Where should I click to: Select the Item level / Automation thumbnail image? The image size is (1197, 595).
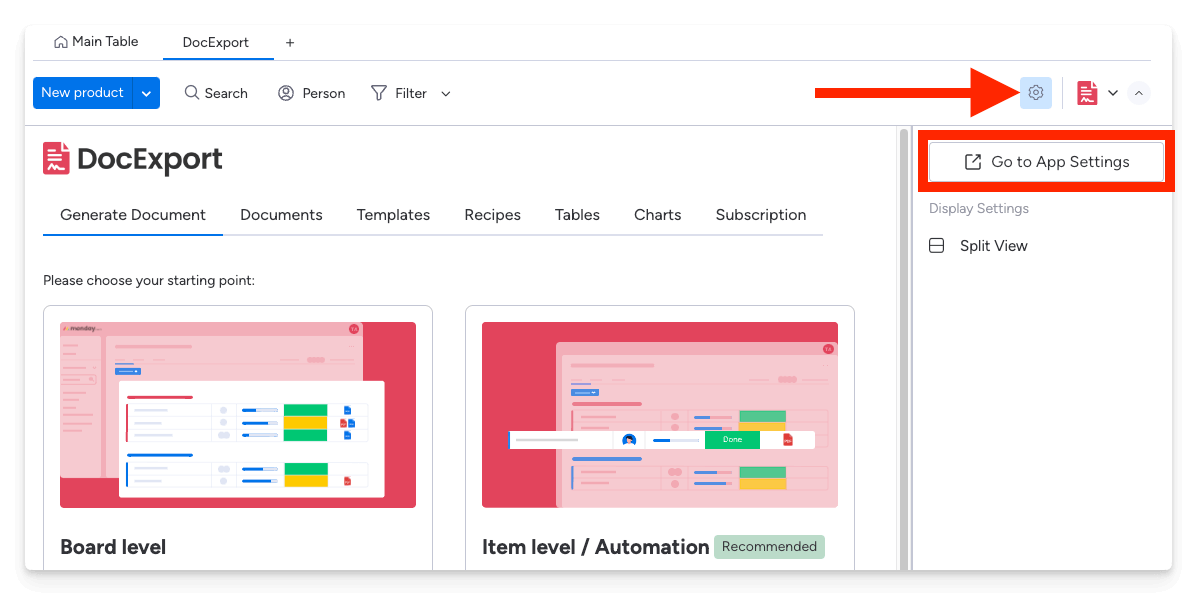tap(660, 415)
